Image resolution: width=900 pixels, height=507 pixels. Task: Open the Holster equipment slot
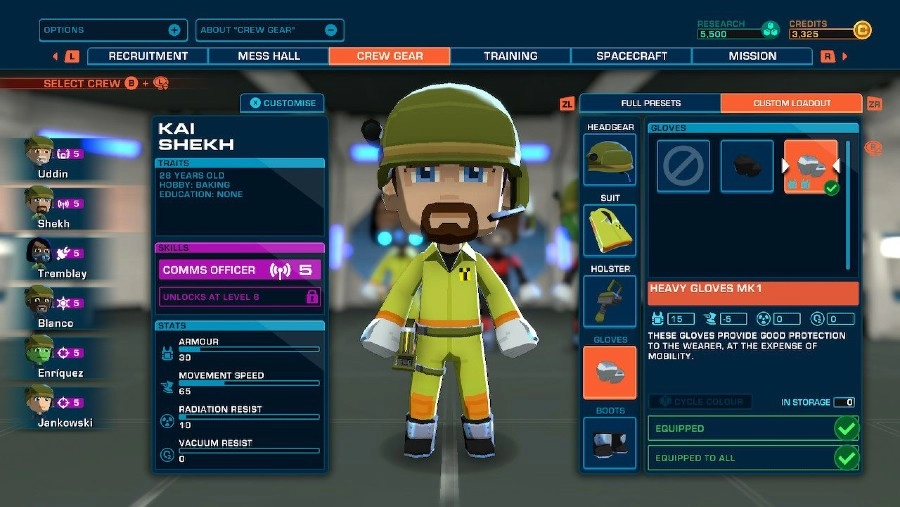609,301
